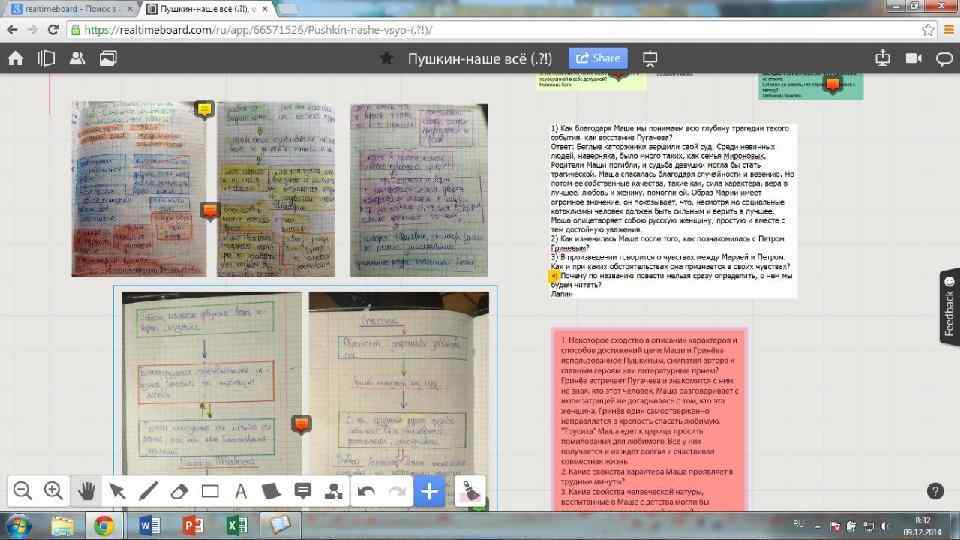The width and height of the screenshot is (960, 540).
Task: Open PowerPoint from the taskbar
Action: point(192,526)
